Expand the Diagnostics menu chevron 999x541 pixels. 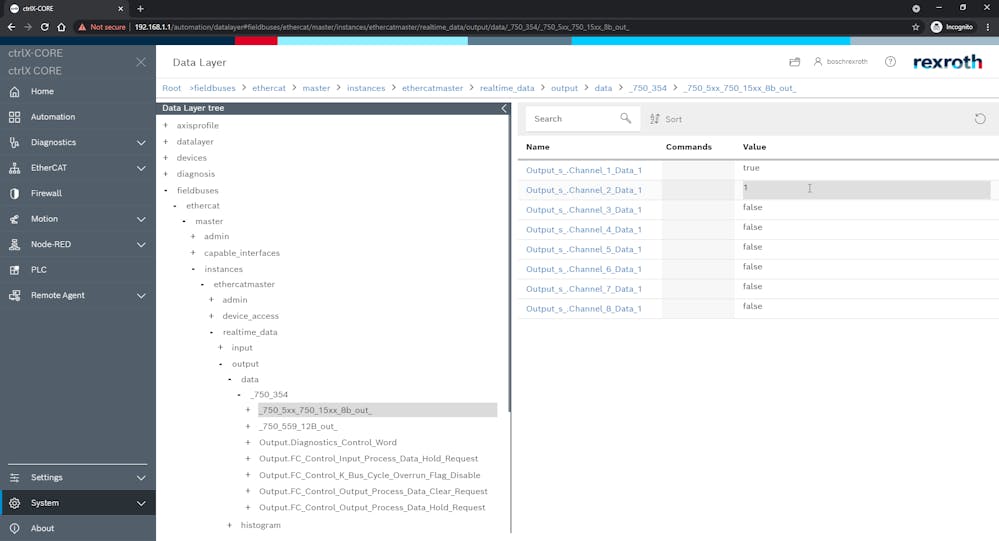tap(141, 143)
